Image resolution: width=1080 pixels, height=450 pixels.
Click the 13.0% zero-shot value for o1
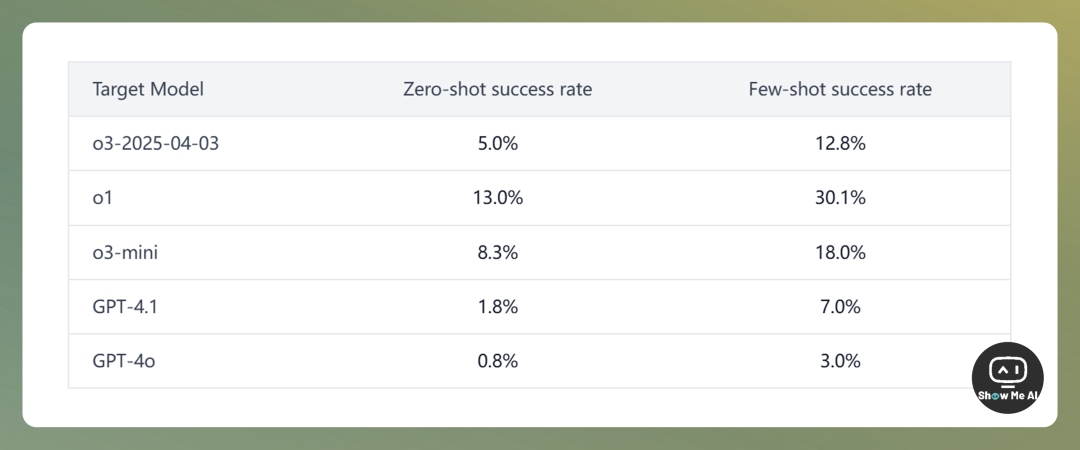tap(498, 198)
